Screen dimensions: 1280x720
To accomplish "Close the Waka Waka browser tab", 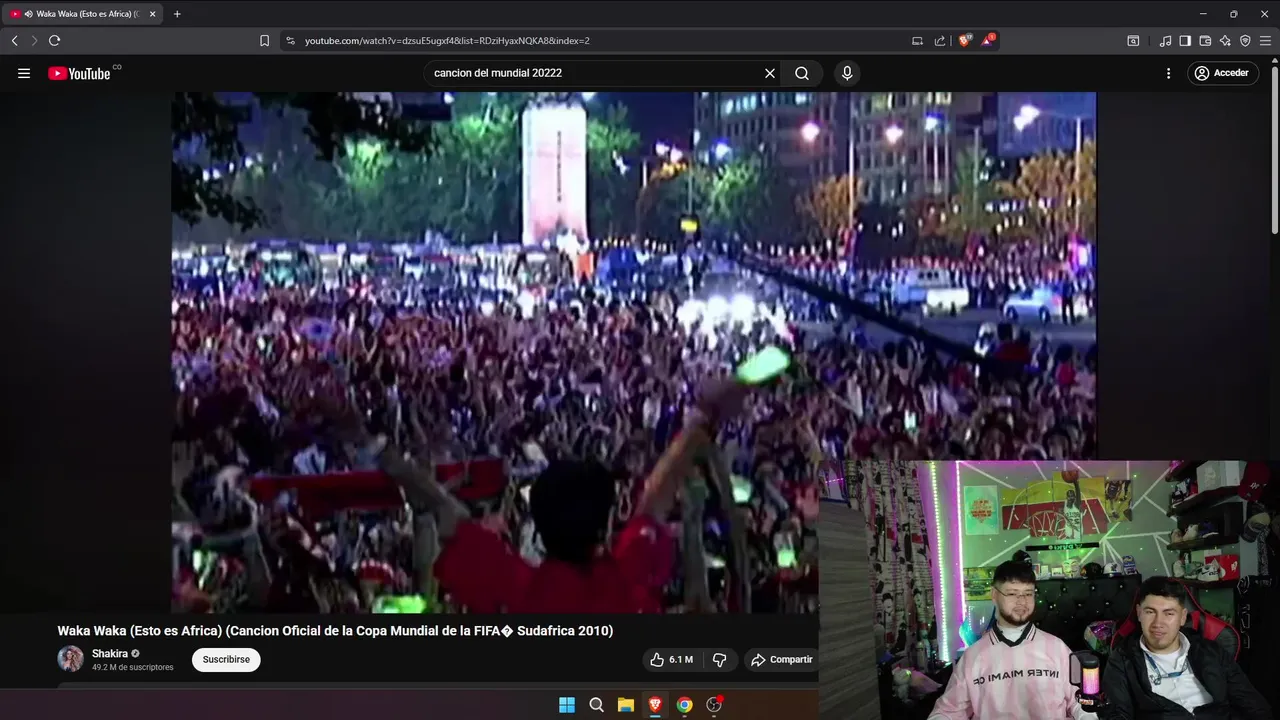I will pos(152,14).
